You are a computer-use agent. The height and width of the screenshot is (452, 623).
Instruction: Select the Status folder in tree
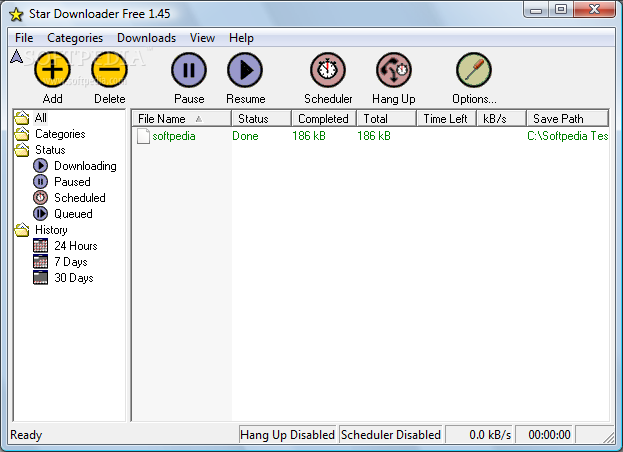pos(50,150)
